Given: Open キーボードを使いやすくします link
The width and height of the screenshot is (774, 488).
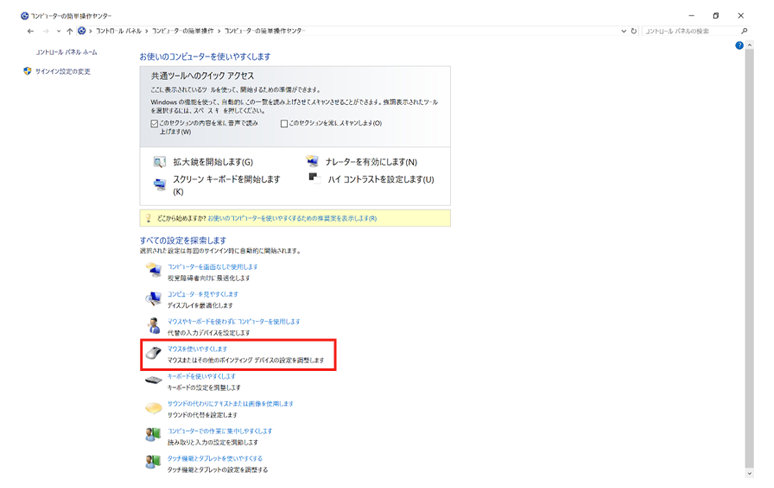Looking at the screenshot, I should (201, 376).
